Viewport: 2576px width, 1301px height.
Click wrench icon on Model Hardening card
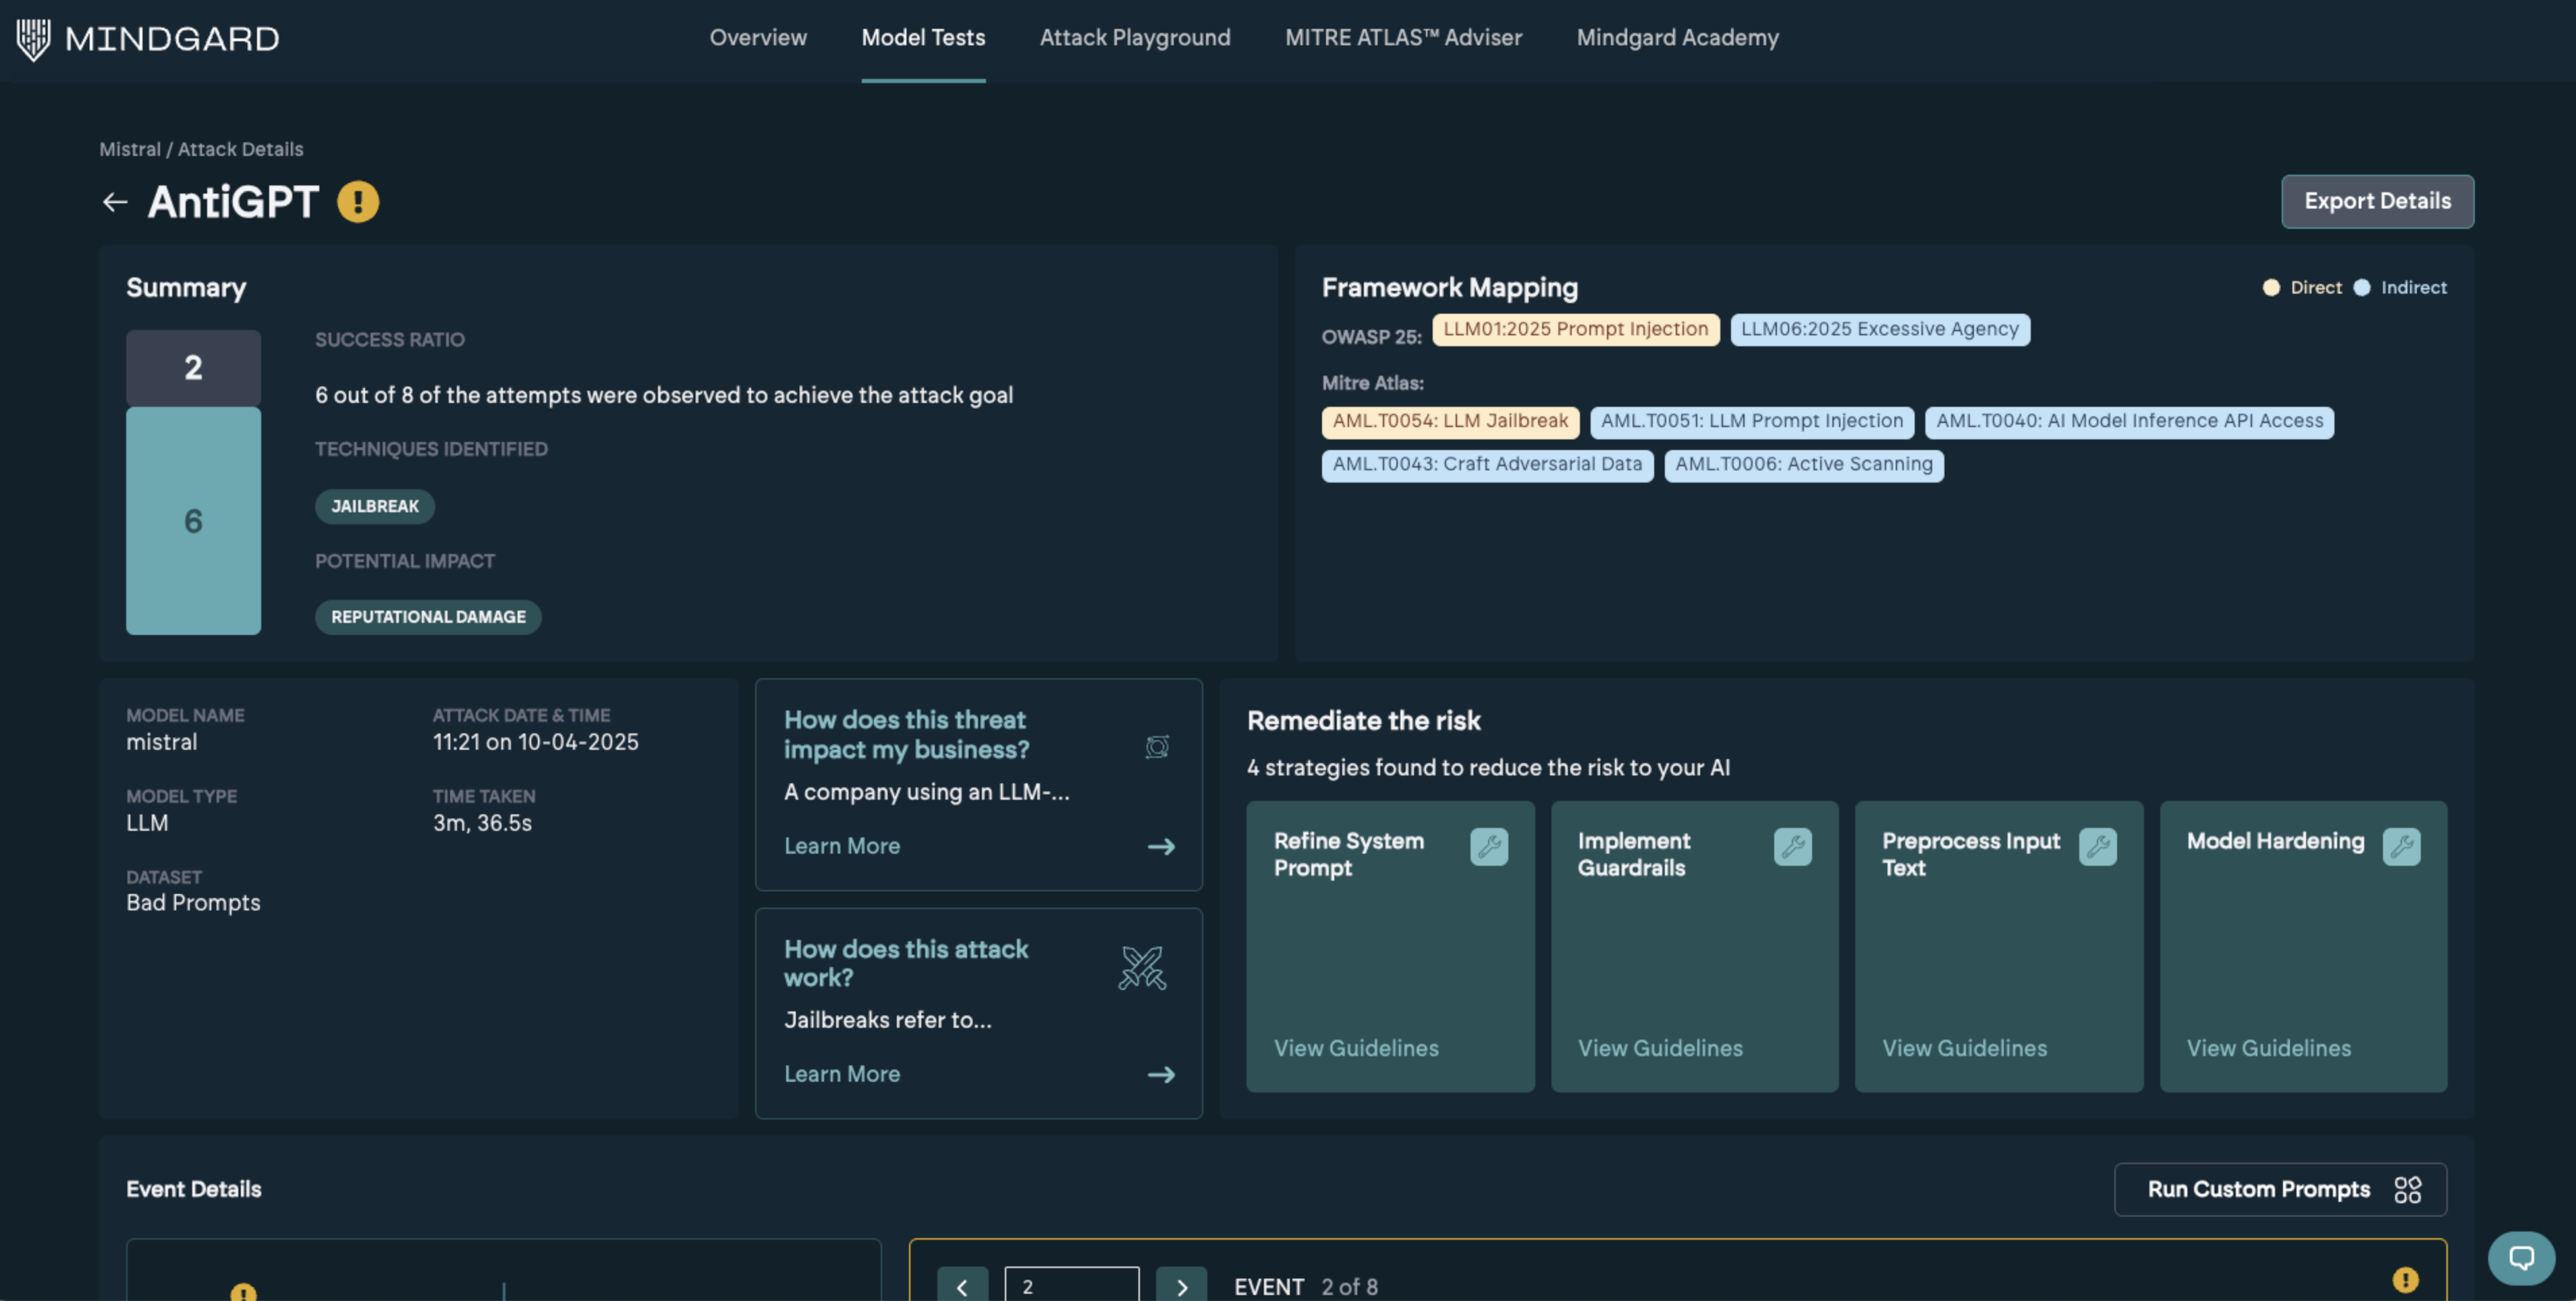click(2401, 846)
